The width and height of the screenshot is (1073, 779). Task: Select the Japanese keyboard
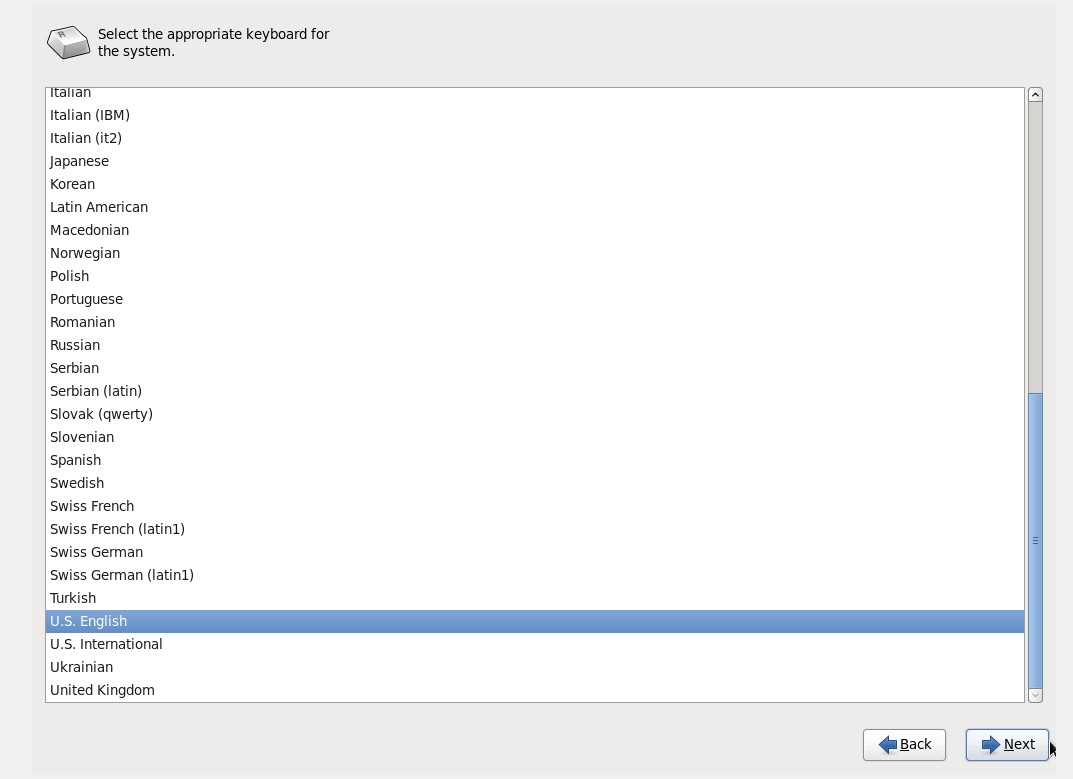click(x=534, y=161)
